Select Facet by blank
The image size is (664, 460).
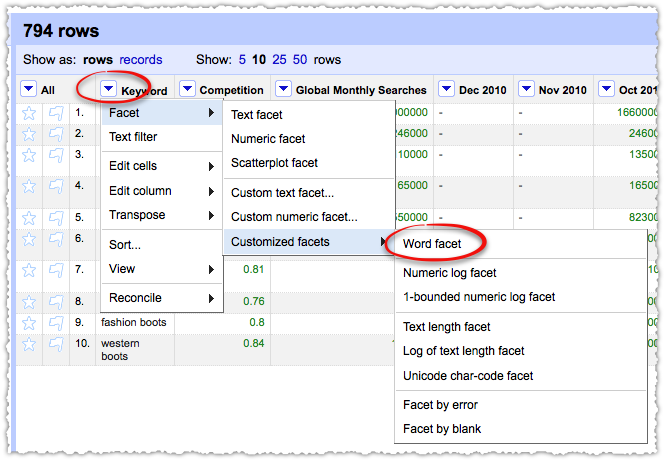click(520, 429)
